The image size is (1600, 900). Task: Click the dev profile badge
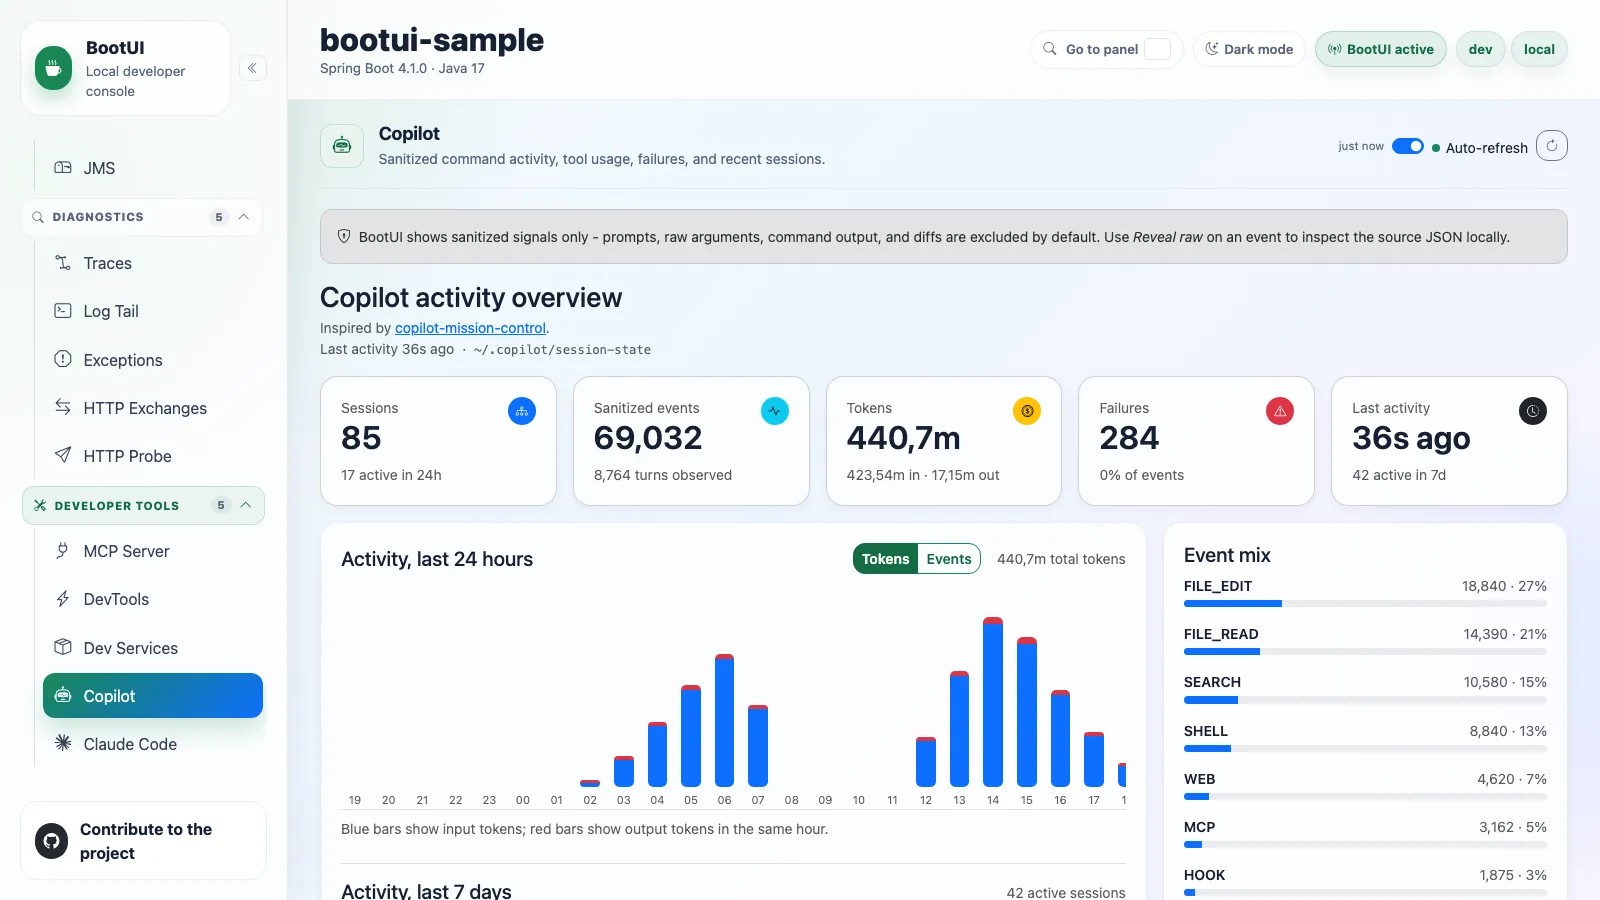[1480, 49]
